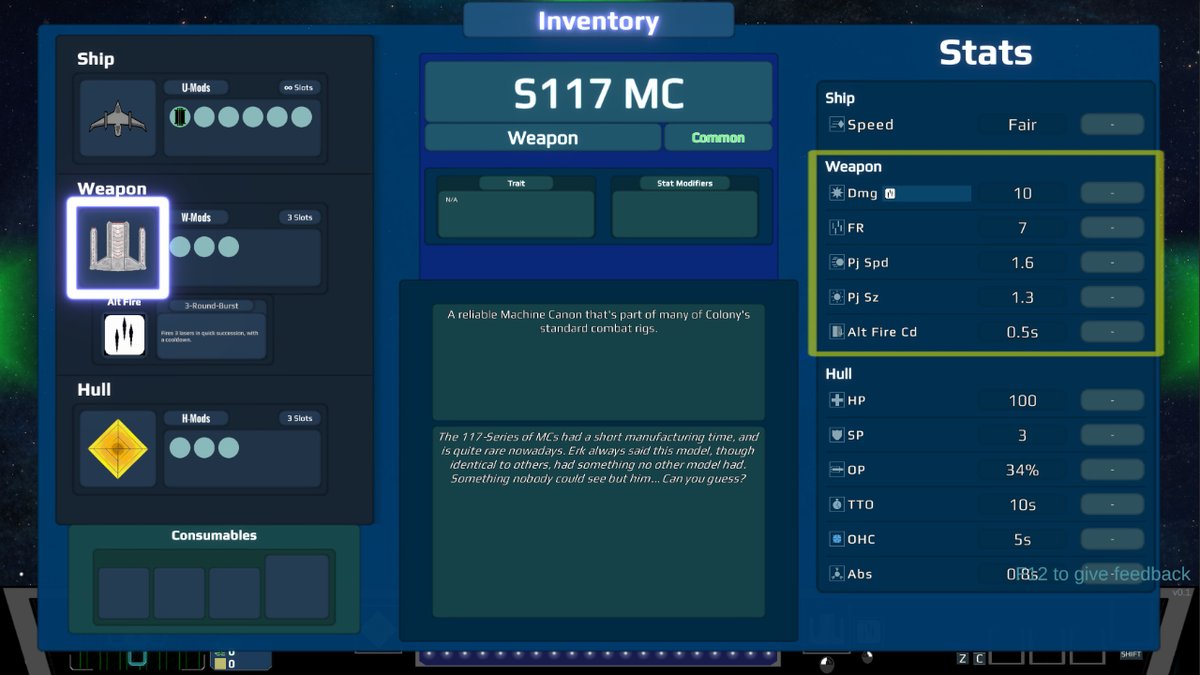
Task: Click the dash button in OHC row
Action: pyautogui.click(x=1112, y=539)
